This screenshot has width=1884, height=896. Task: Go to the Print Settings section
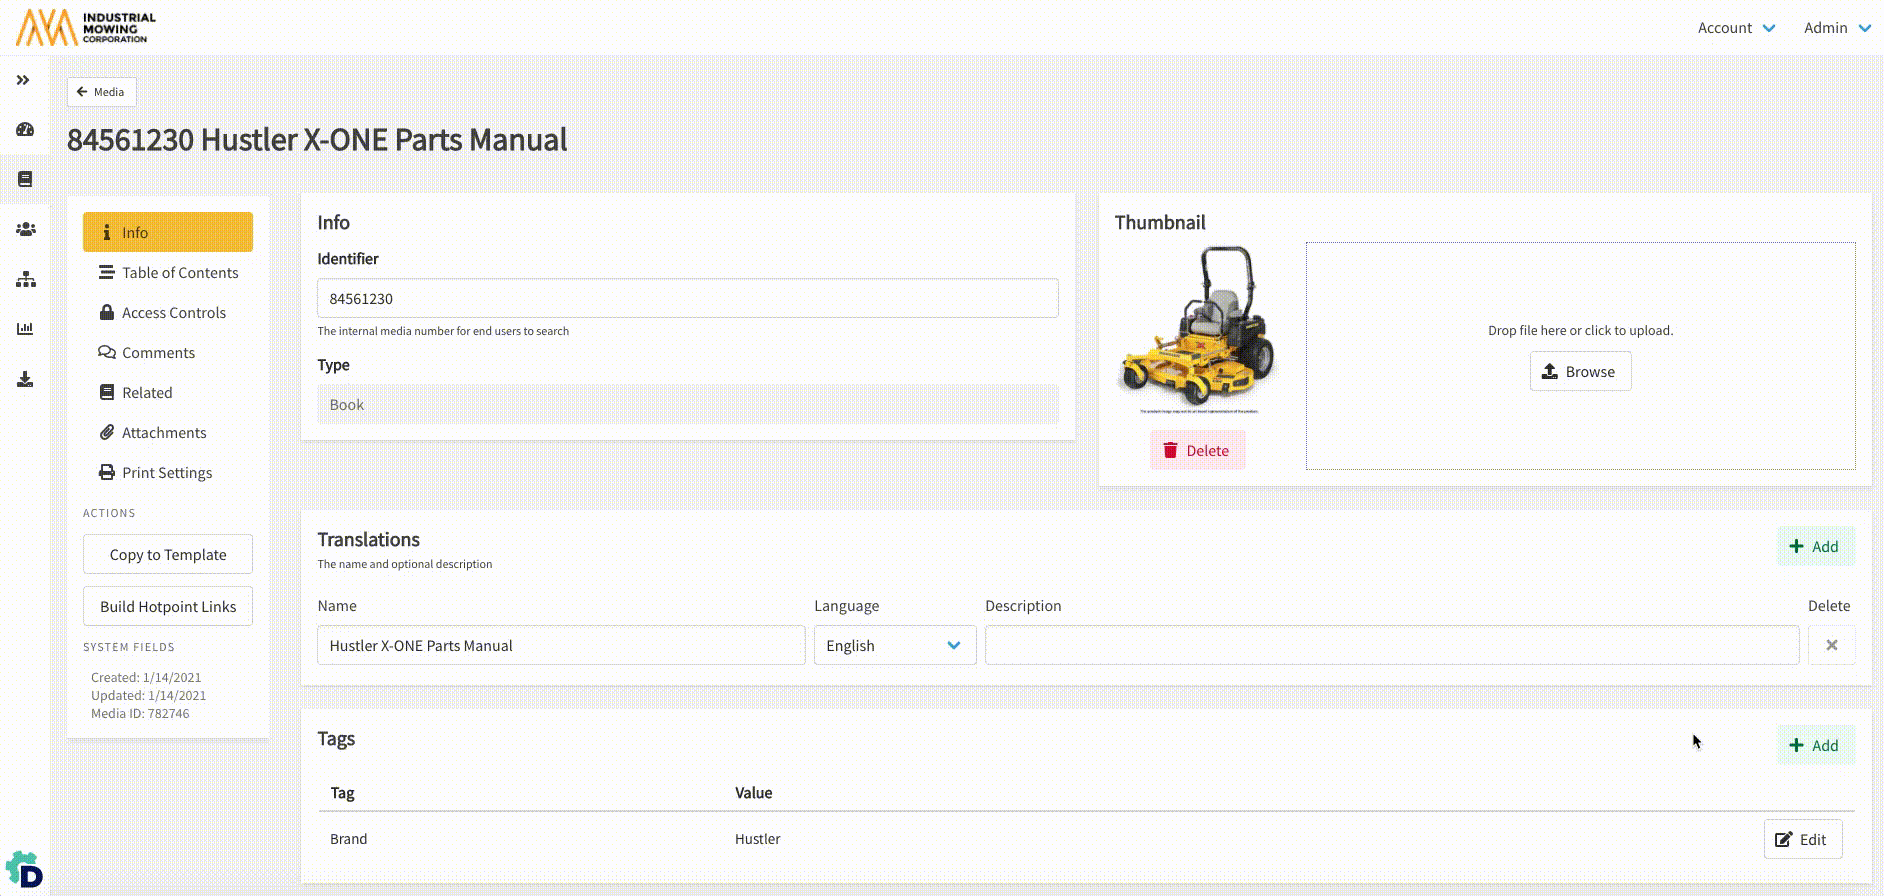pos(168,472)
